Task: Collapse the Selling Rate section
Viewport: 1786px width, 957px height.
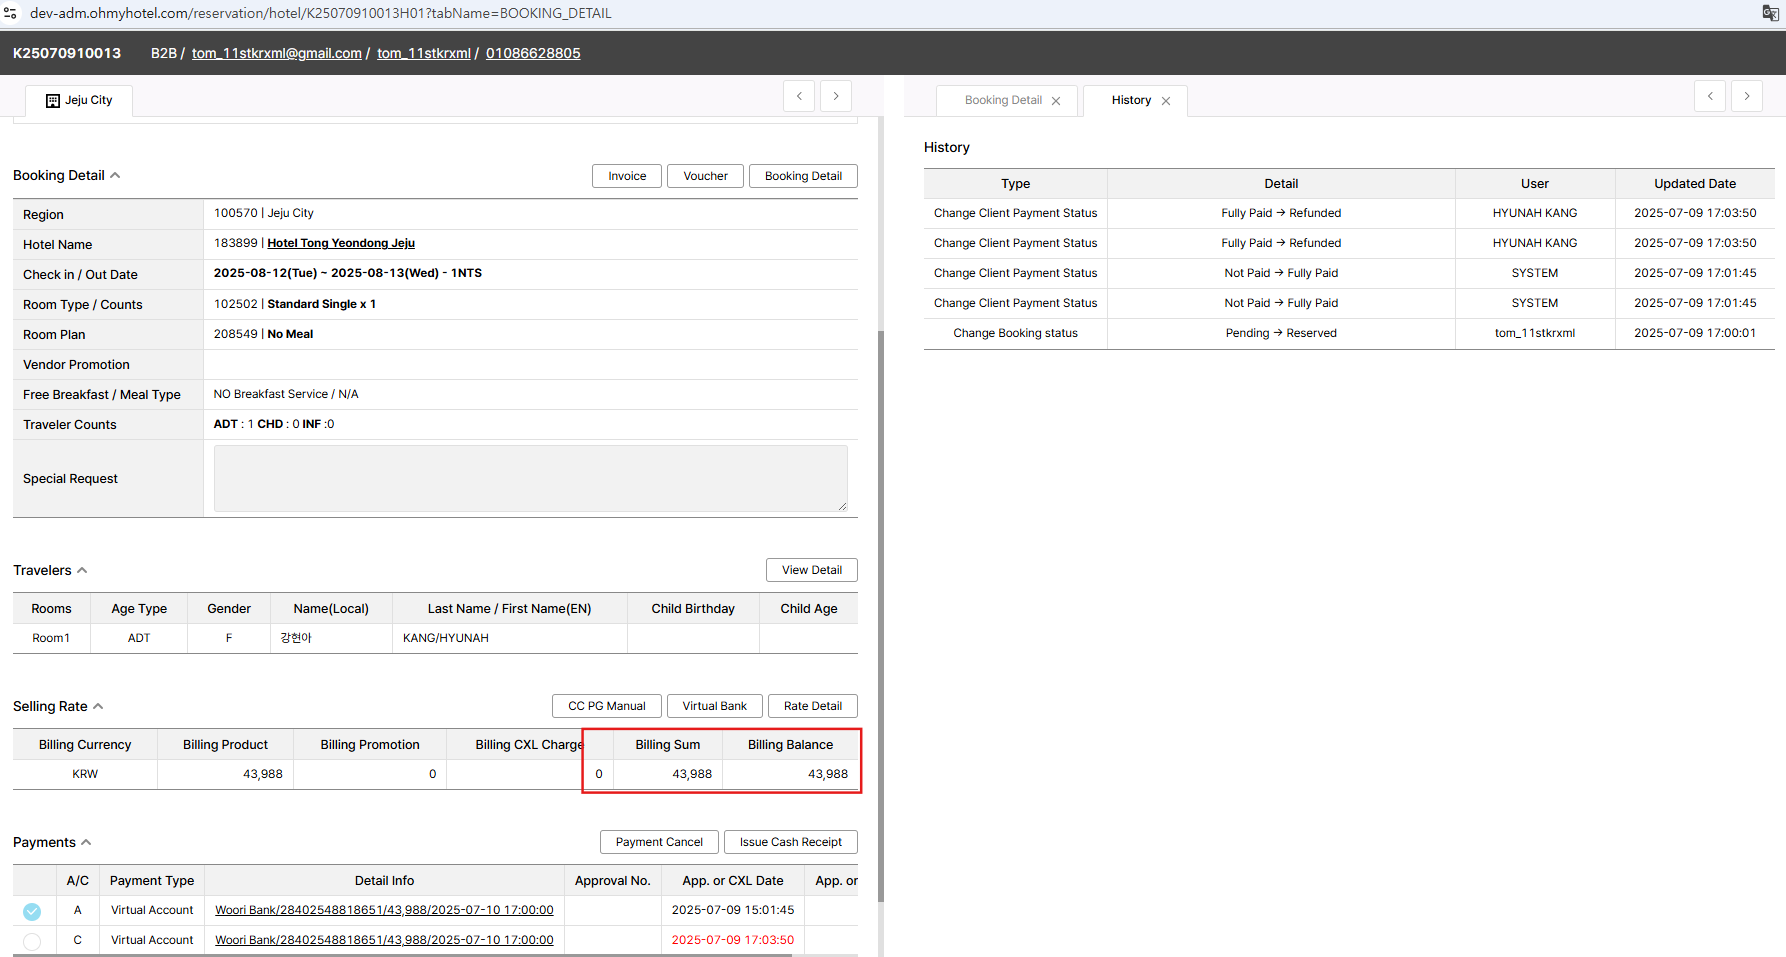Action: tap(98, 706)
